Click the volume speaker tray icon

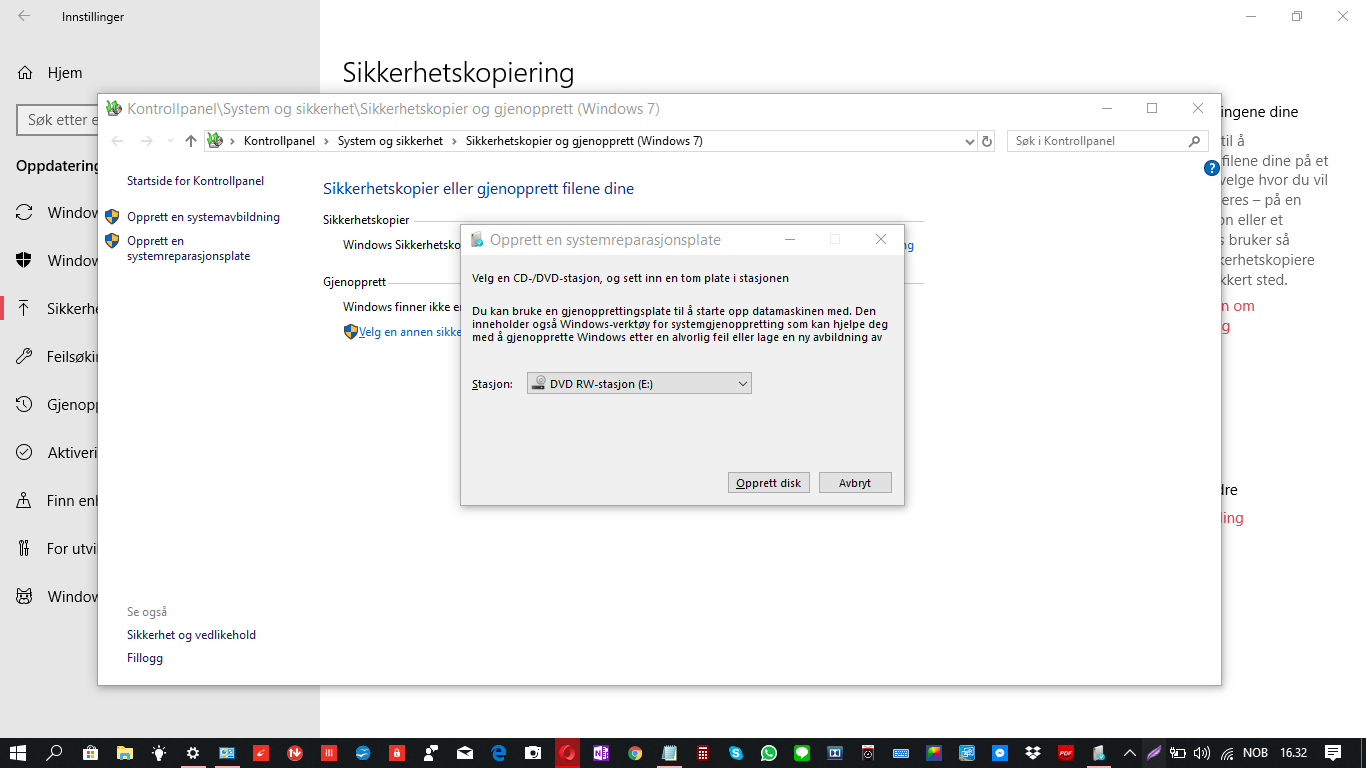click(x=1202, y=753)
